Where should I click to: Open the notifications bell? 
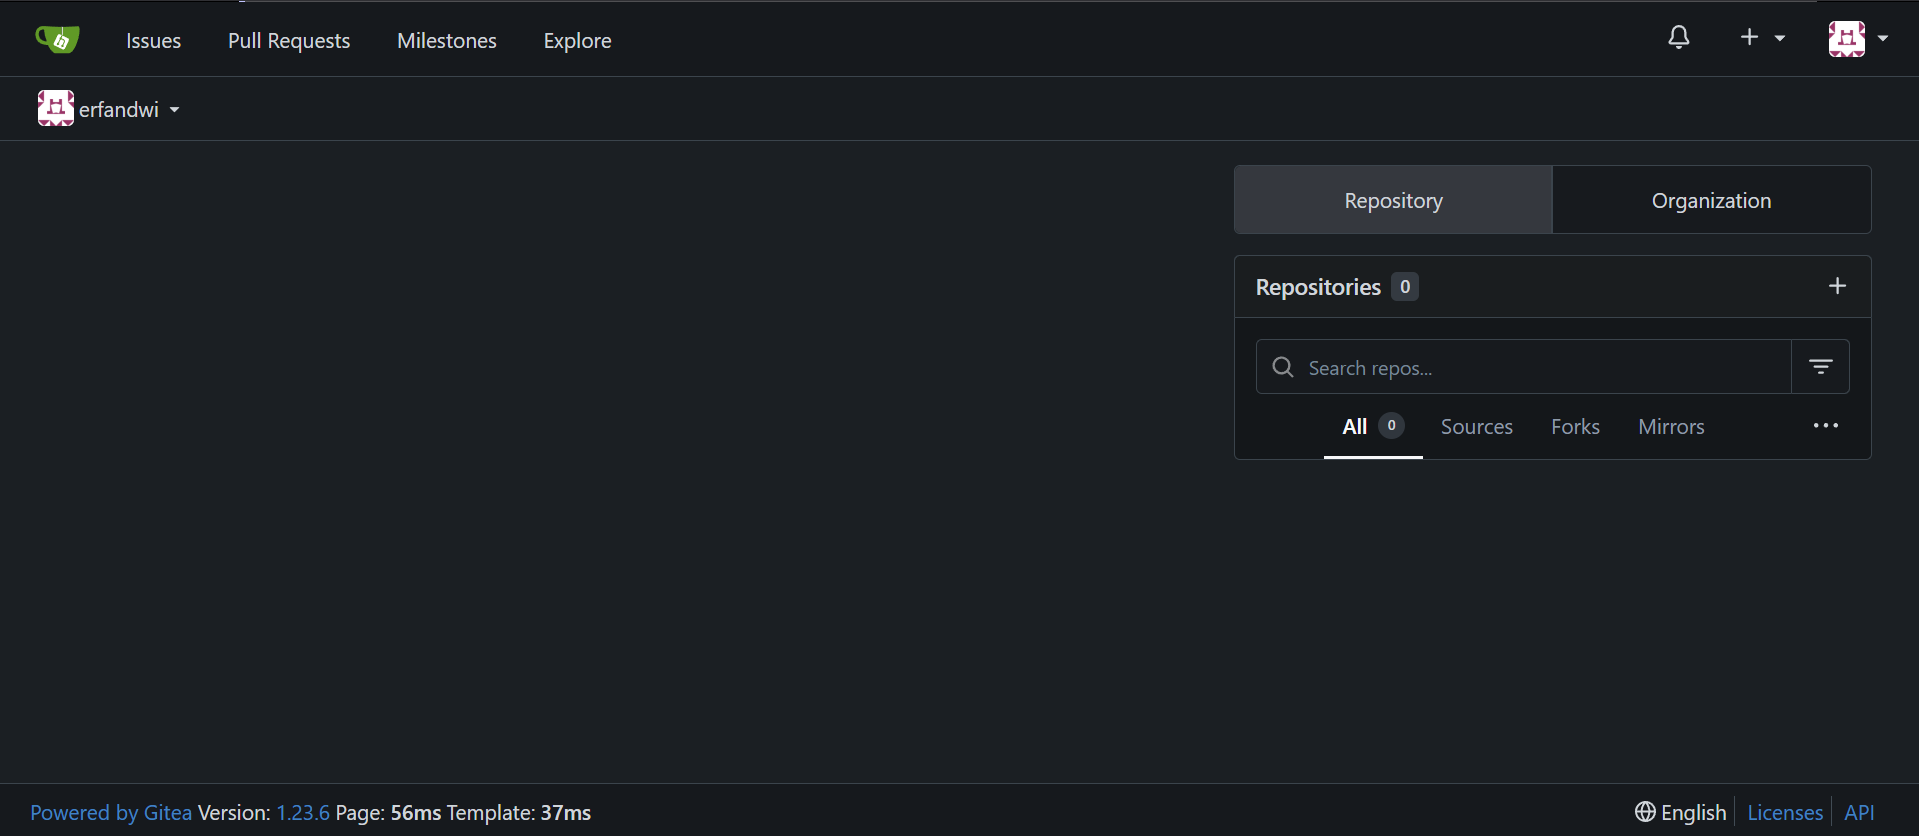click(1679, 38)
